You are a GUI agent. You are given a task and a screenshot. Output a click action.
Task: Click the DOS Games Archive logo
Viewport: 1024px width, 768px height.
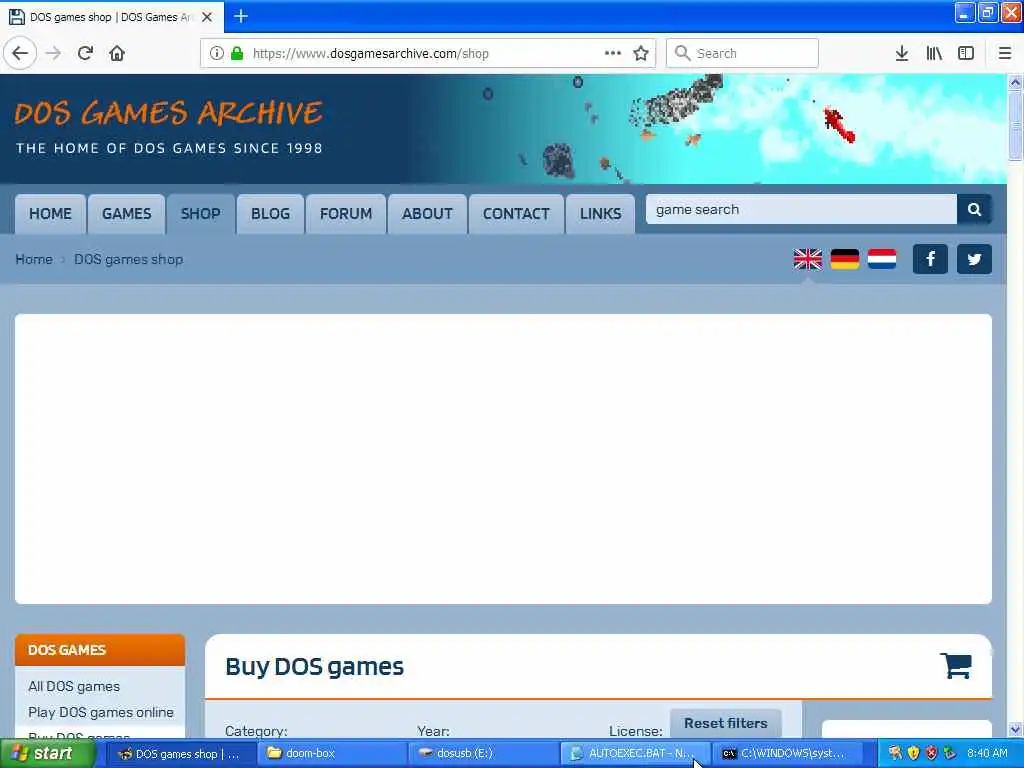[169, 127]
